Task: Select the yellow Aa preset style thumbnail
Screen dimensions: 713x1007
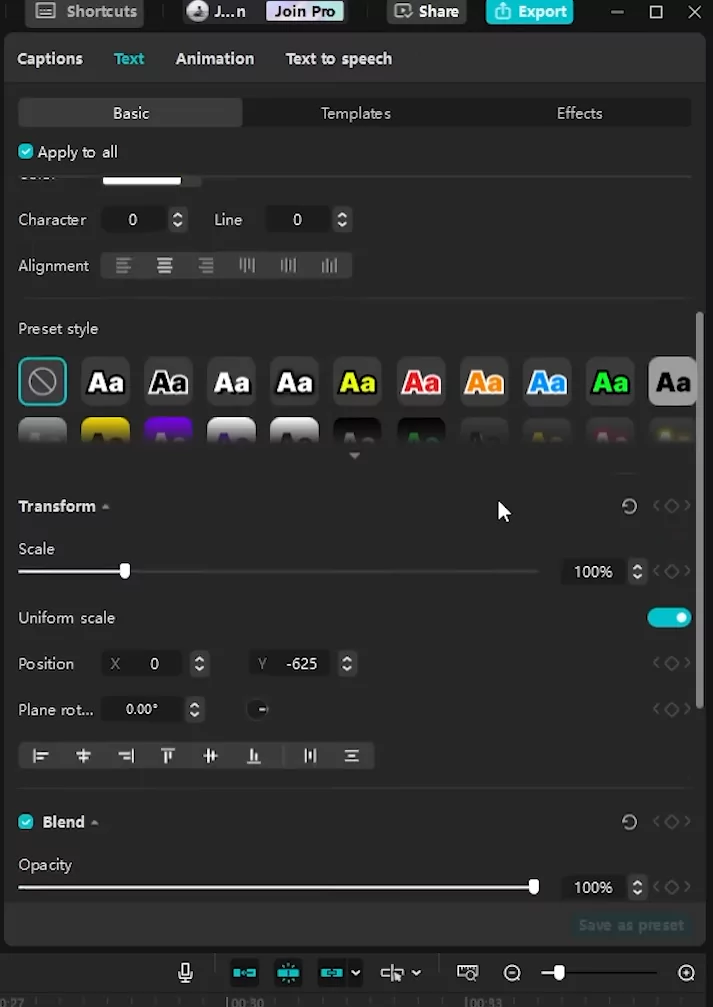Action: click(x=357, y=381)
